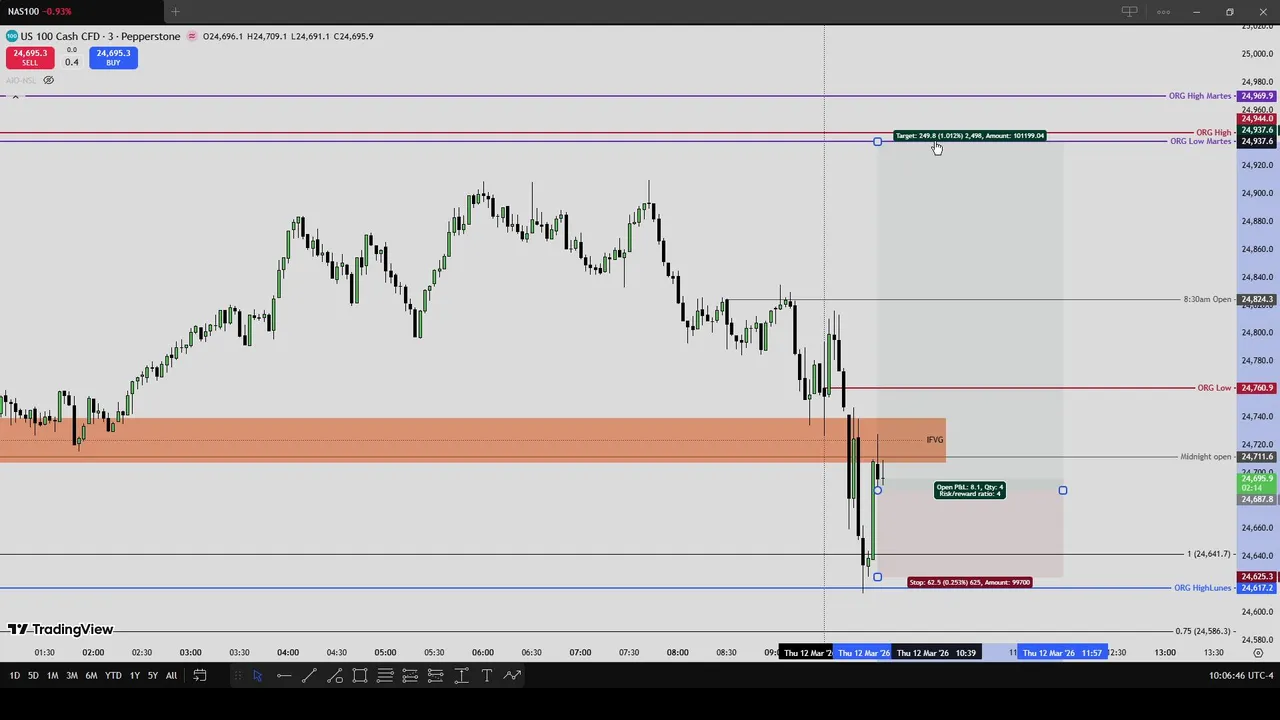Open the go-to-date calendar icon
Screen dimensions: 1280x720
[200, 676]
